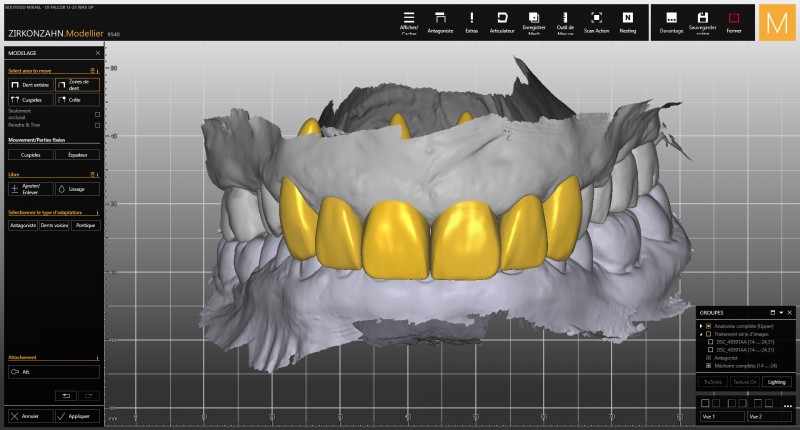Toggle the Mâchoire complète checkbox

(x=708, y=366)
